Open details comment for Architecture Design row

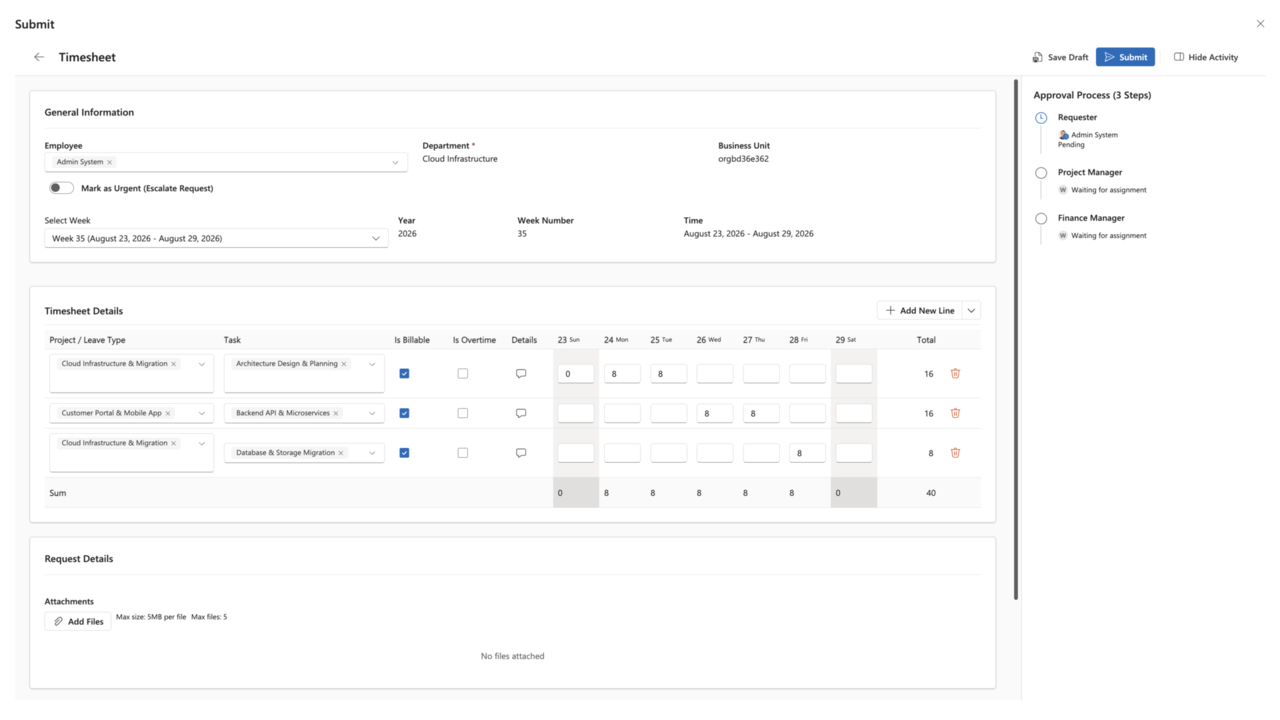click(521, 373)
